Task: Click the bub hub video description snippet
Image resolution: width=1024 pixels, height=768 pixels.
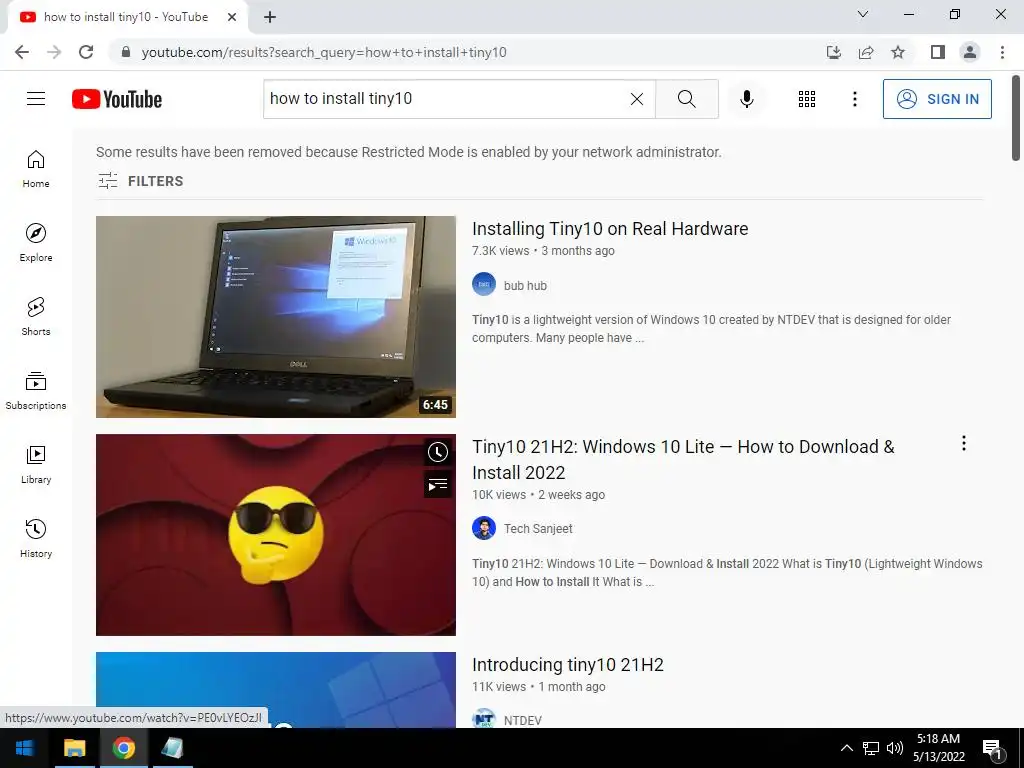Action: (x=711, y=328)
